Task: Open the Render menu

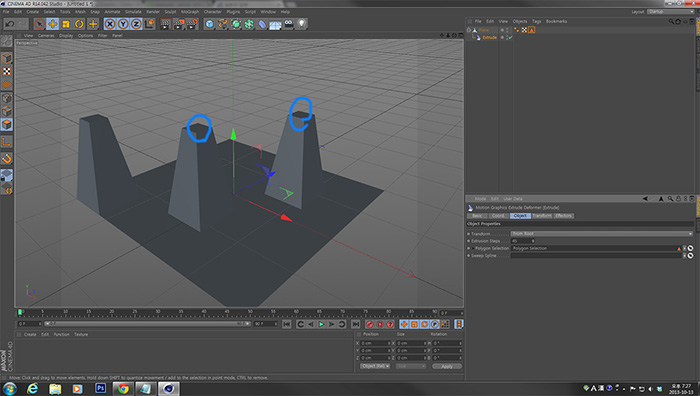Action: click(153, 12)
